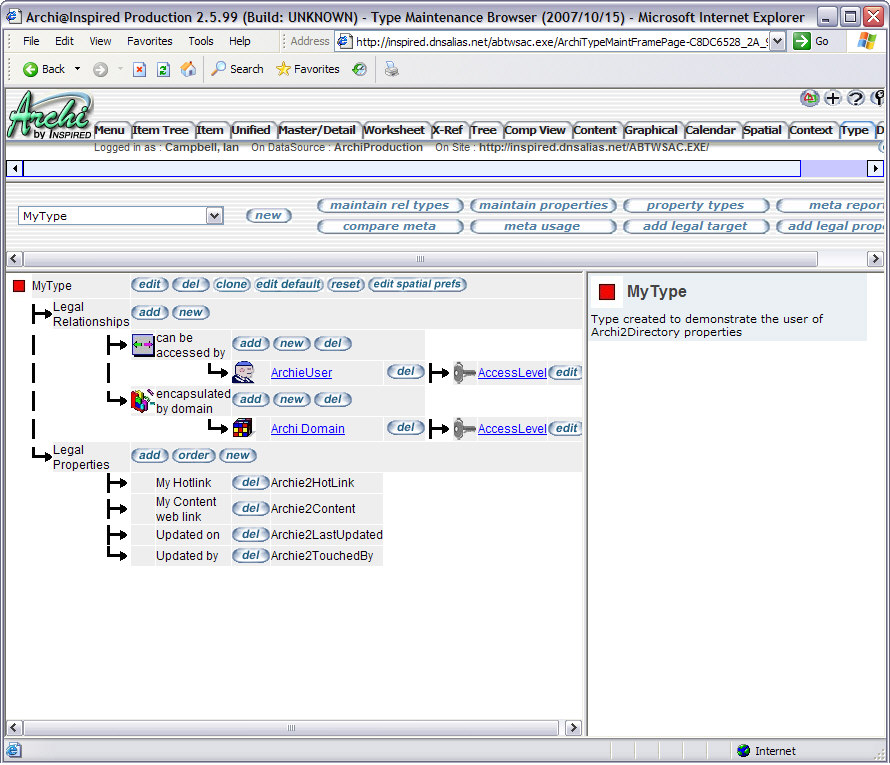
Task: Expand the Address bar URL dropdown
Action: tap(777, 41)
